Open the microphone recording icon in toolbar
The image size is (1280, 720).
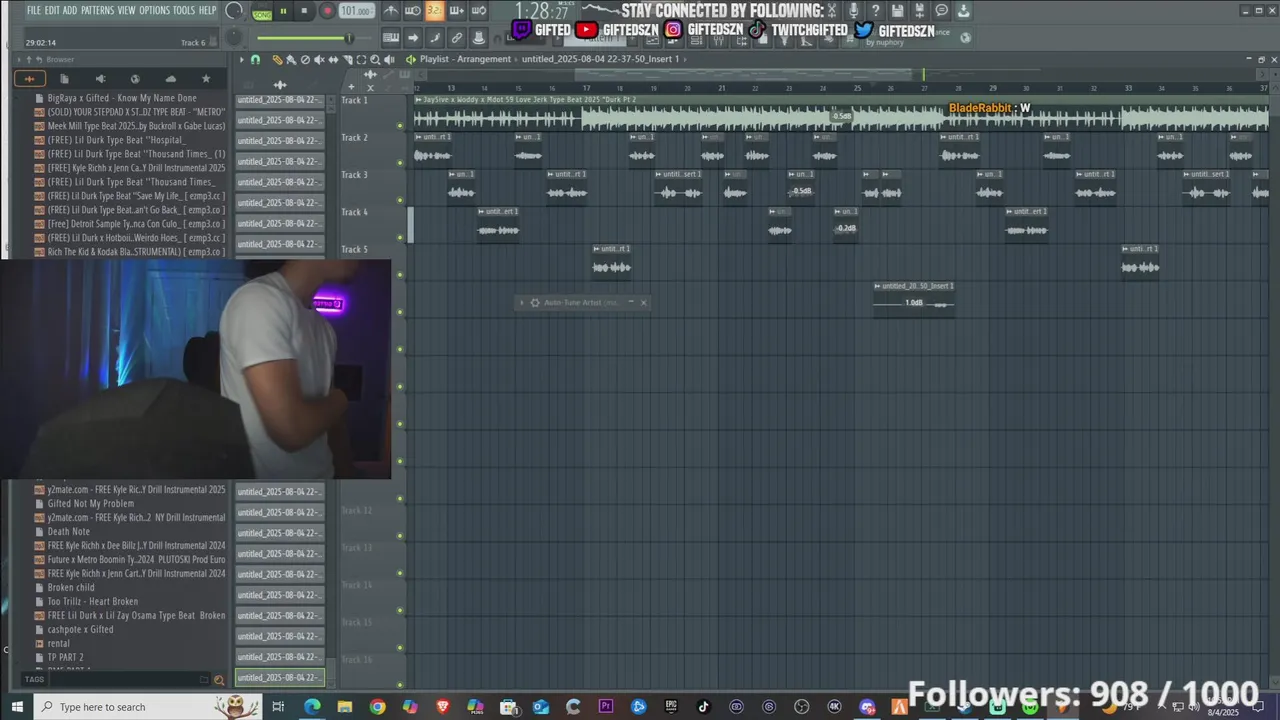tap(853, 11)
